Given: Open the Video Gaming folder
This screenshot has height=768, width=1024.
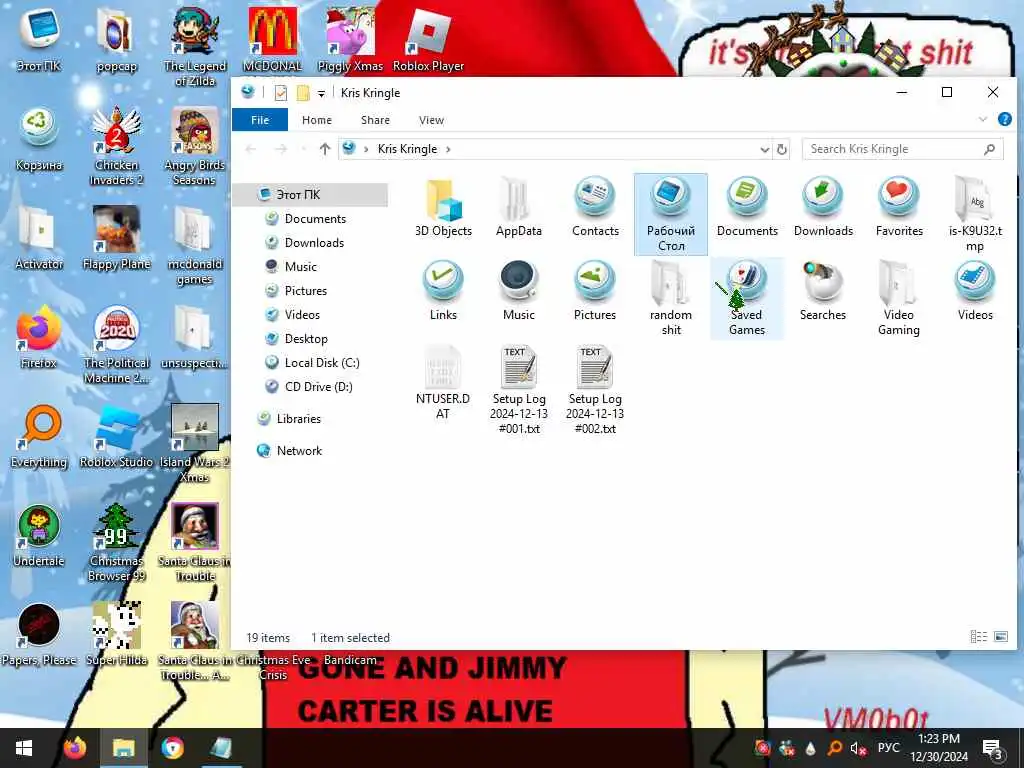Looking at the screenshot, I should click(899, 298).
